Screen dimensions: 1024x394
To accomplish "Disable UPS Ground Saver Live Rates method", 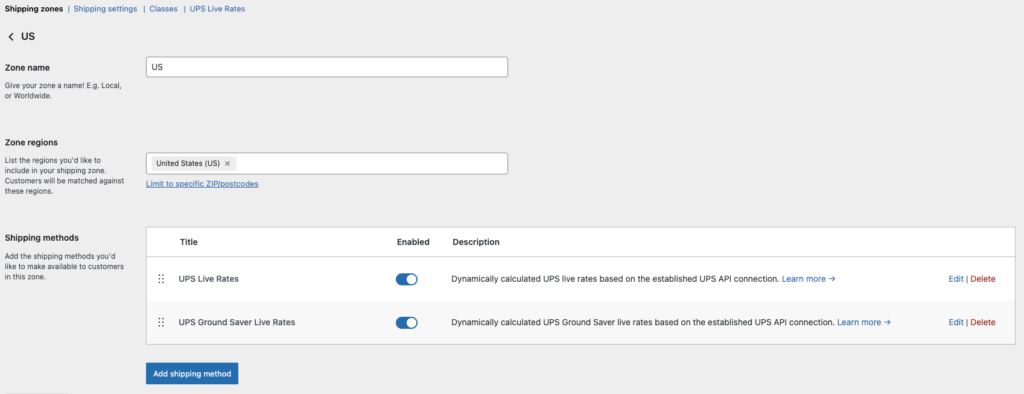I will click(x=406, y=322).
